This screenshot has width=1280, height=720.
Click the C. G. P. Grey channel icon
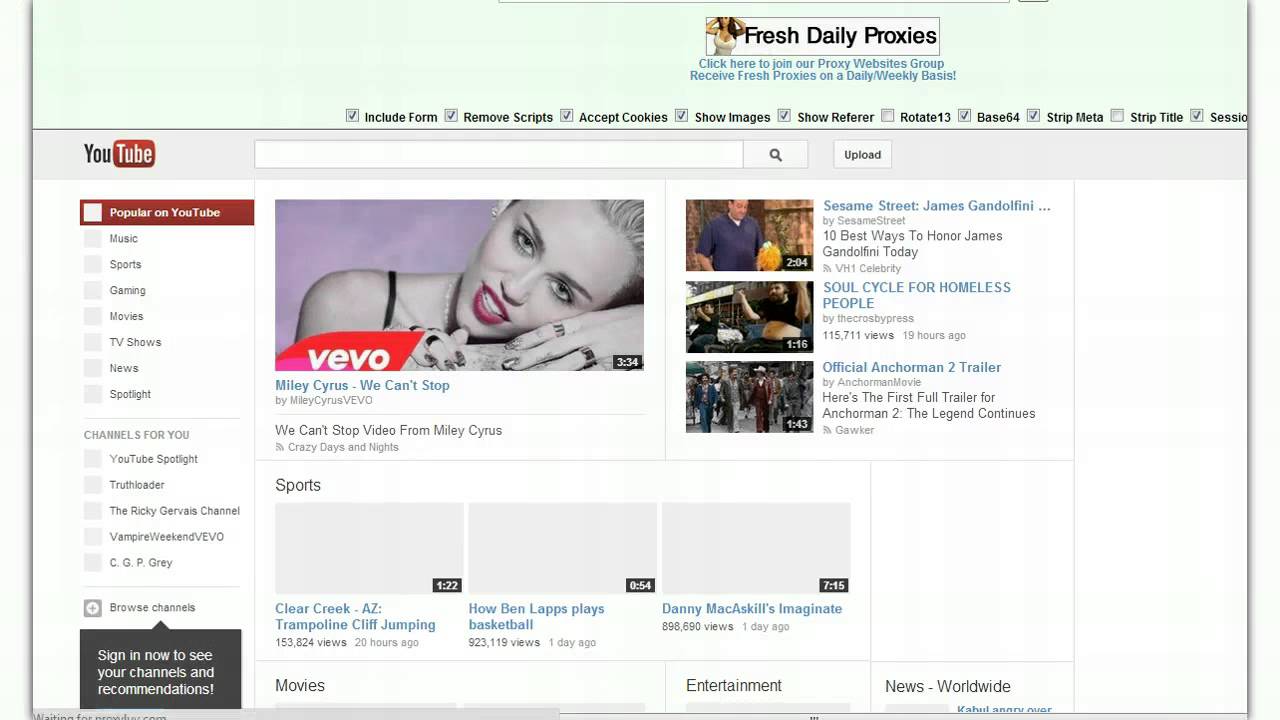[93, 563]
